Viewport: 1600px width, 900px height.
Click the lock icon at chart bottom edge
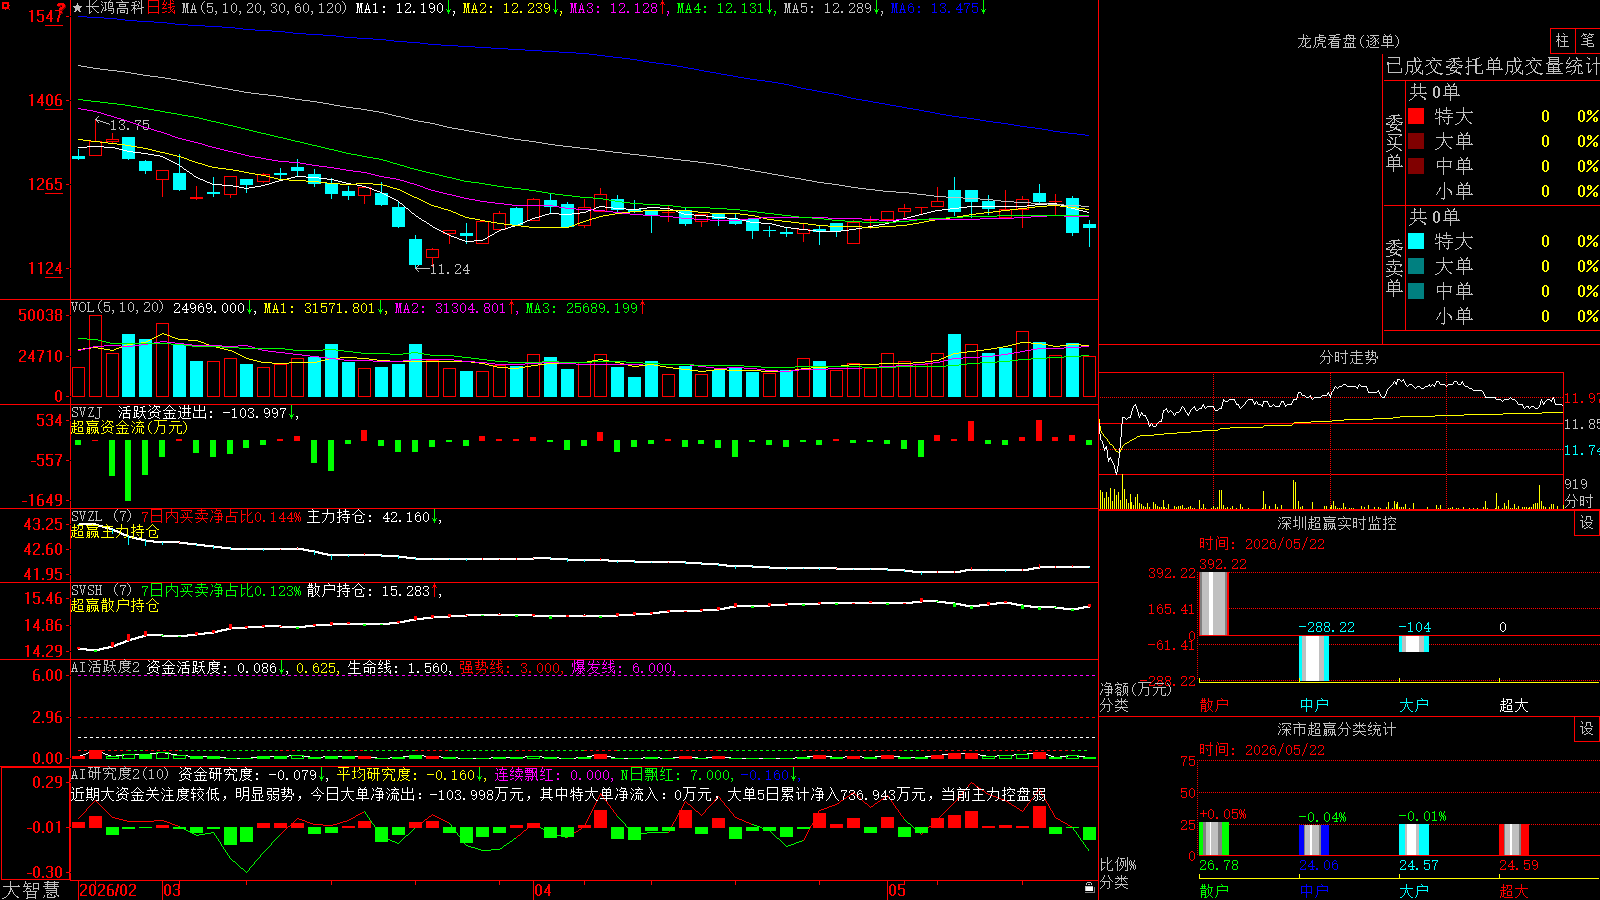pos(1089,888)
